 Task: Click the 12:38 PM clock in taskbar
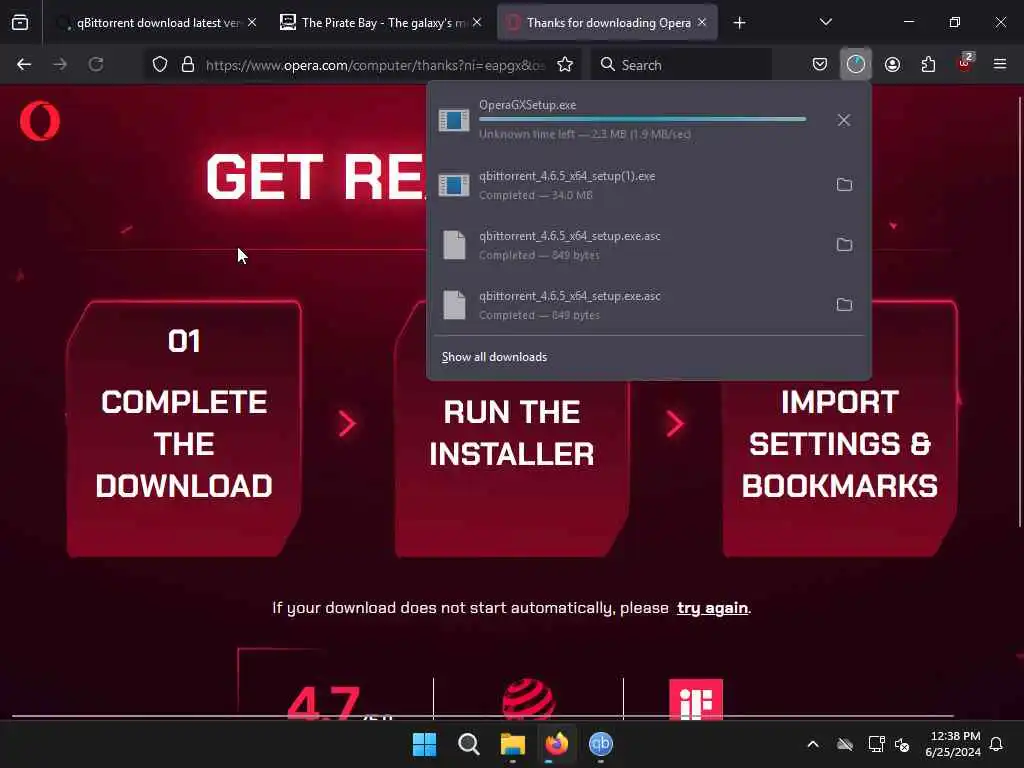click(953, 744)
